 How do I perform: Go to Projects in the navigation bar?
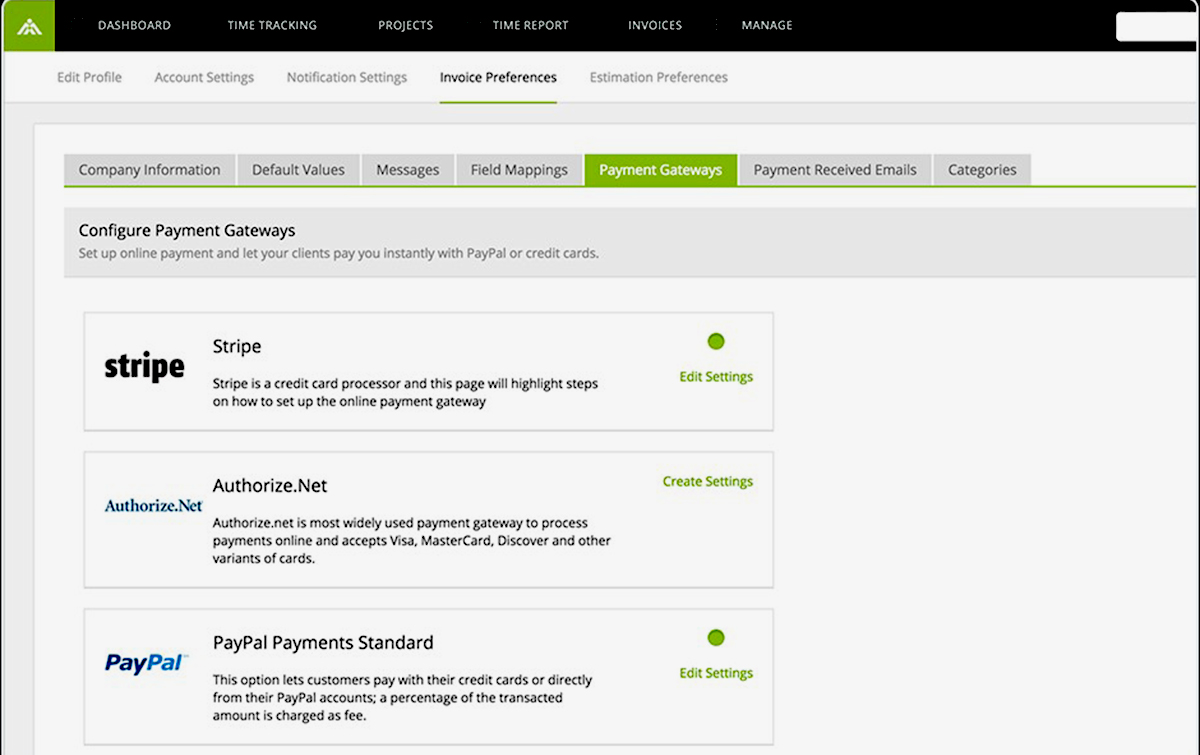click(x=405, y=26)
